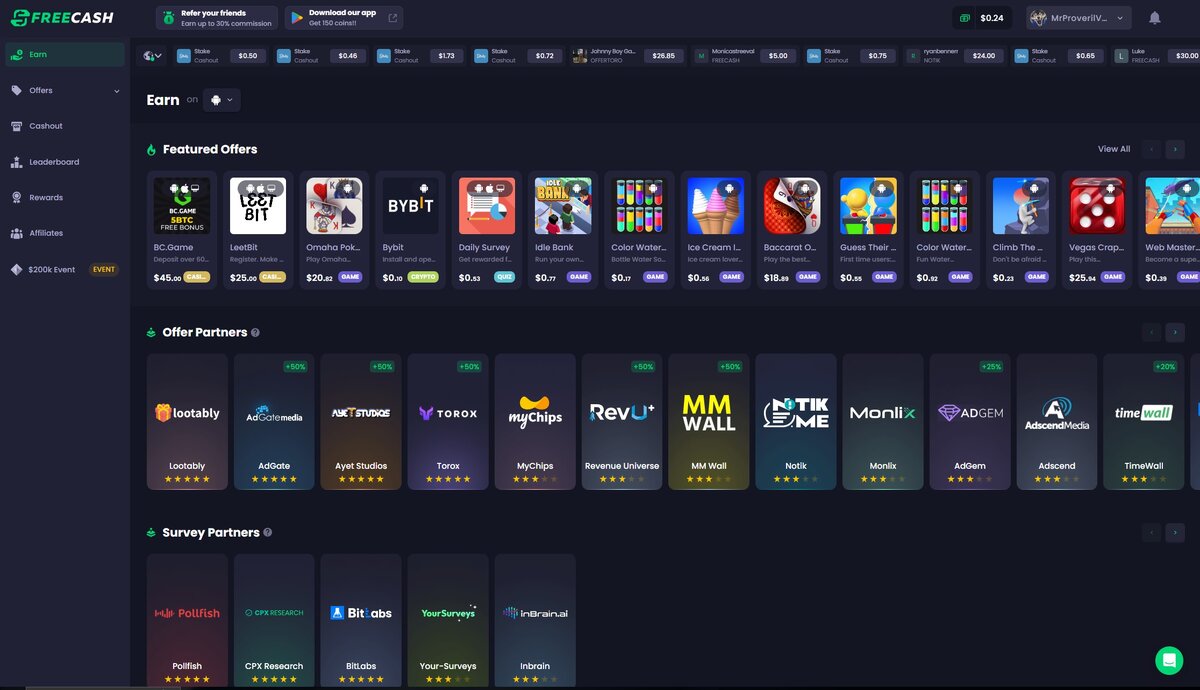Expand the Offers sidebar menu

(x=65, y=90)
